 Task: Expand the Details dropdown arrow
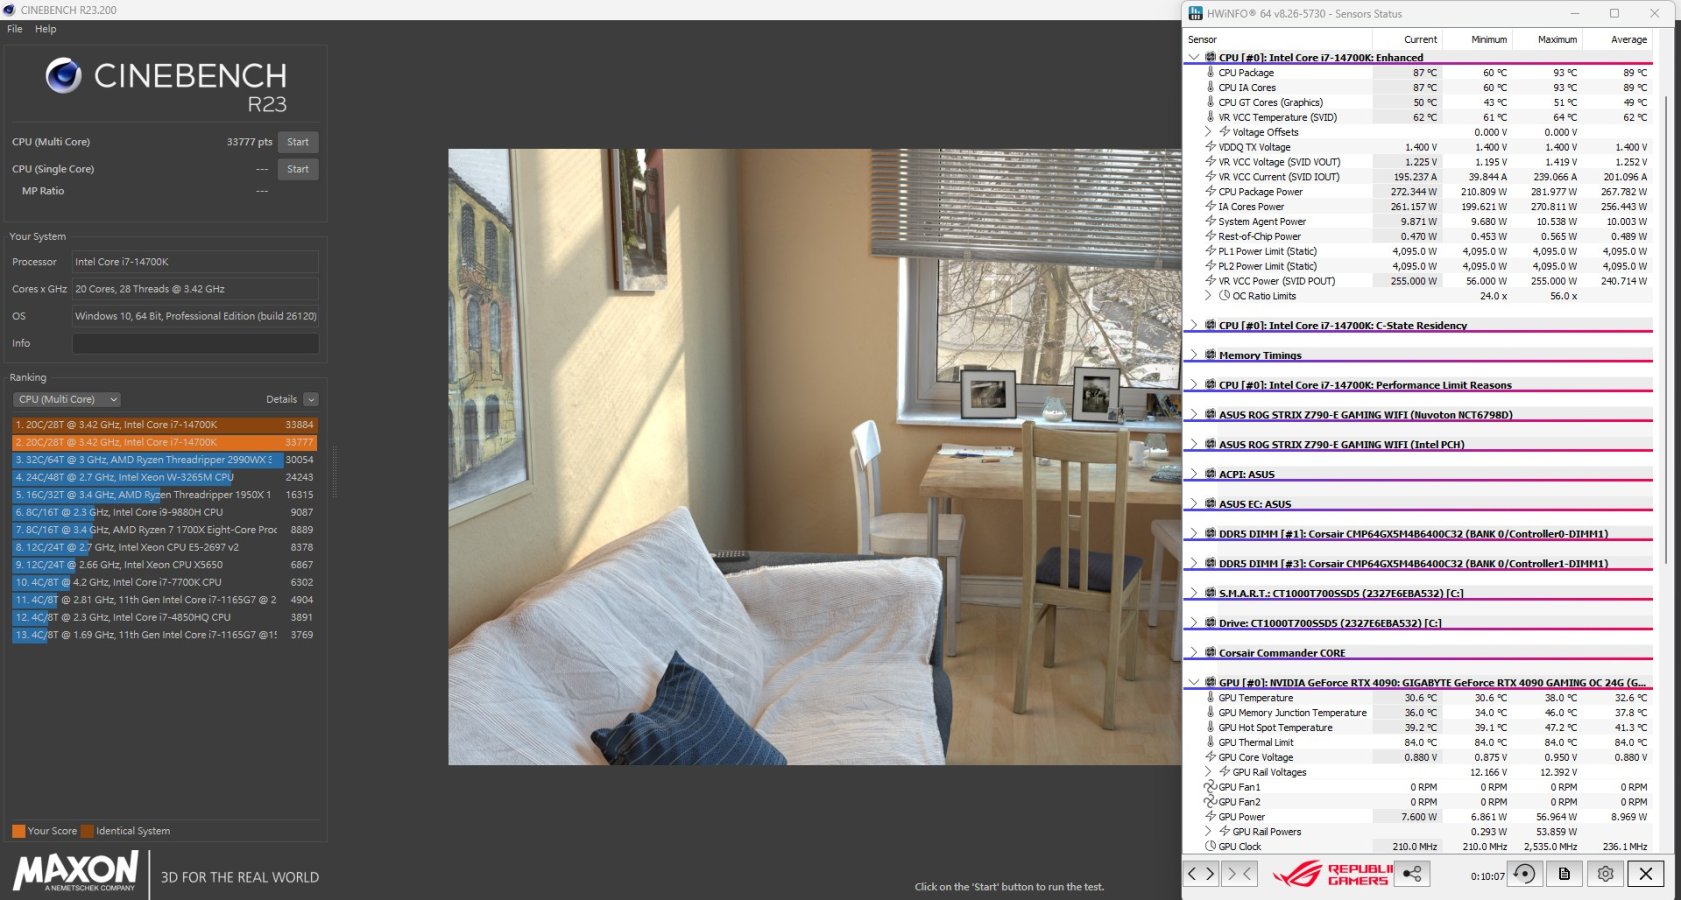pos(311,400)
